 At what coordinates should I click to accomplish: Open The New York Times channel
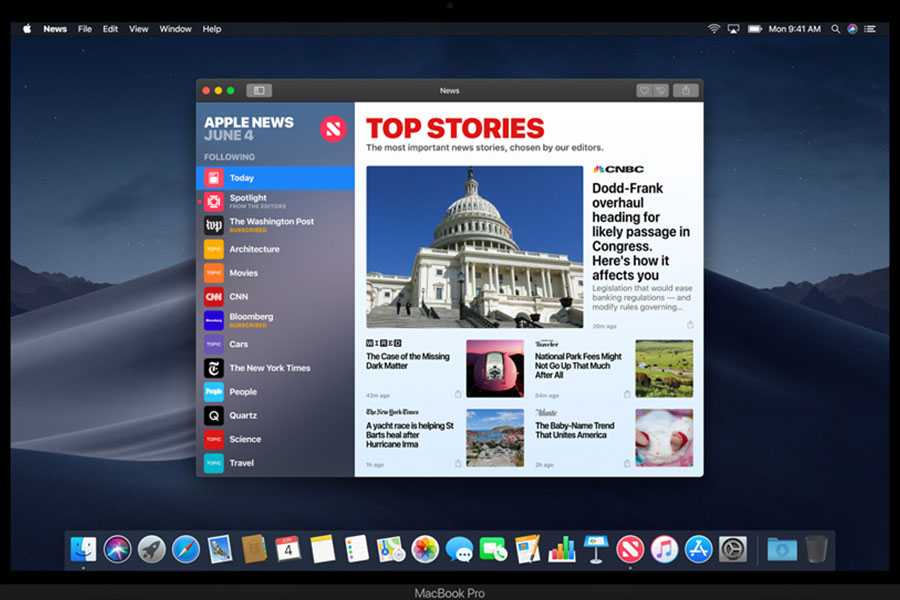point(276,368)
